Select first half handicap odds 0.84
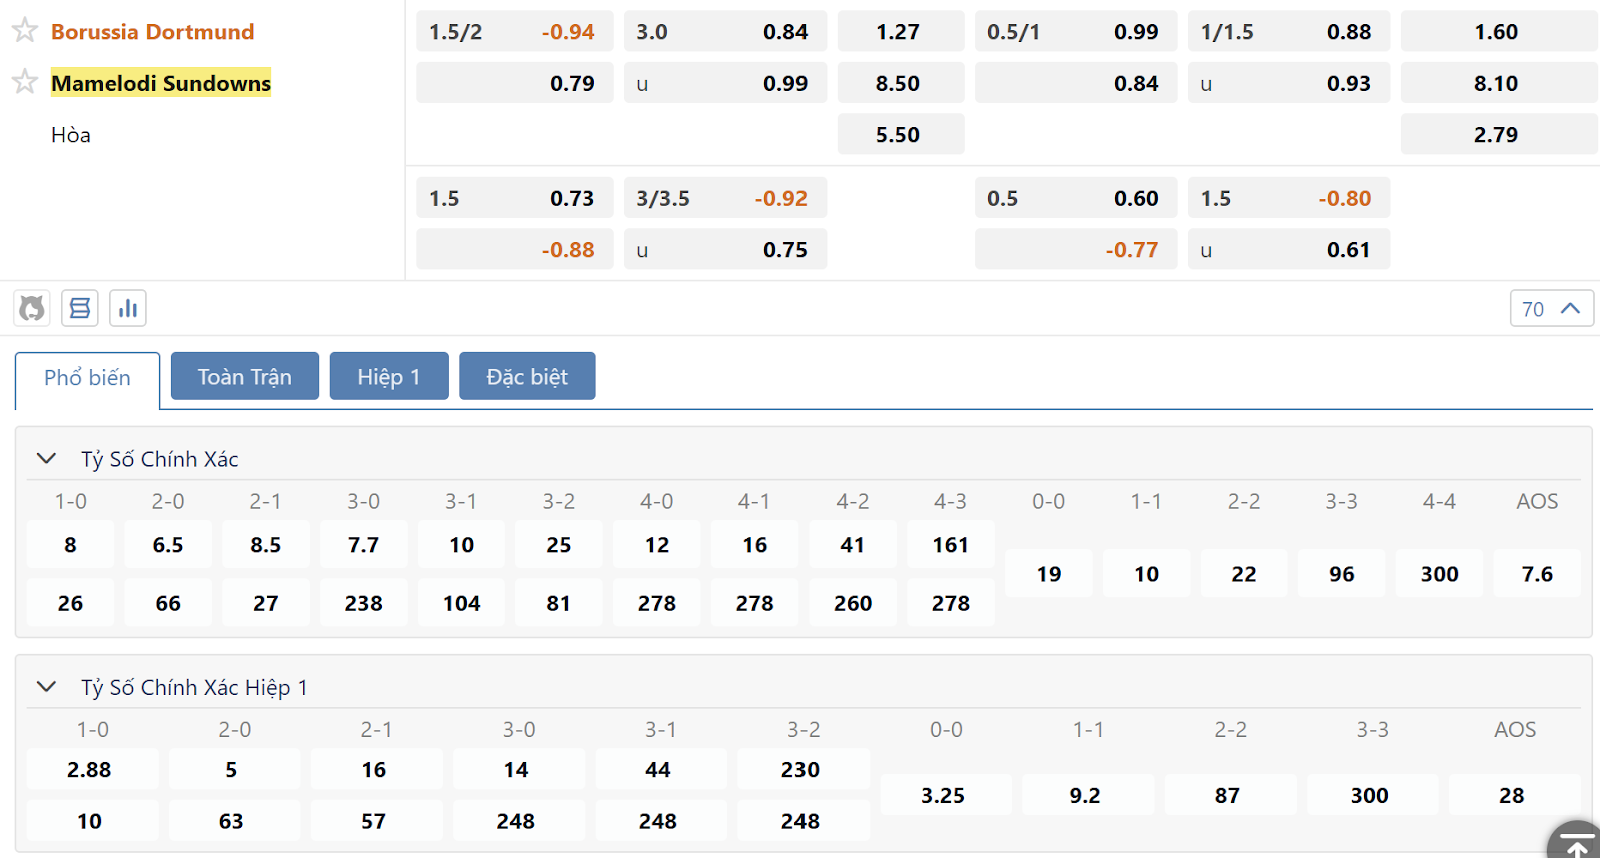Viewport: 1600px width, 858px height. 1076,83
